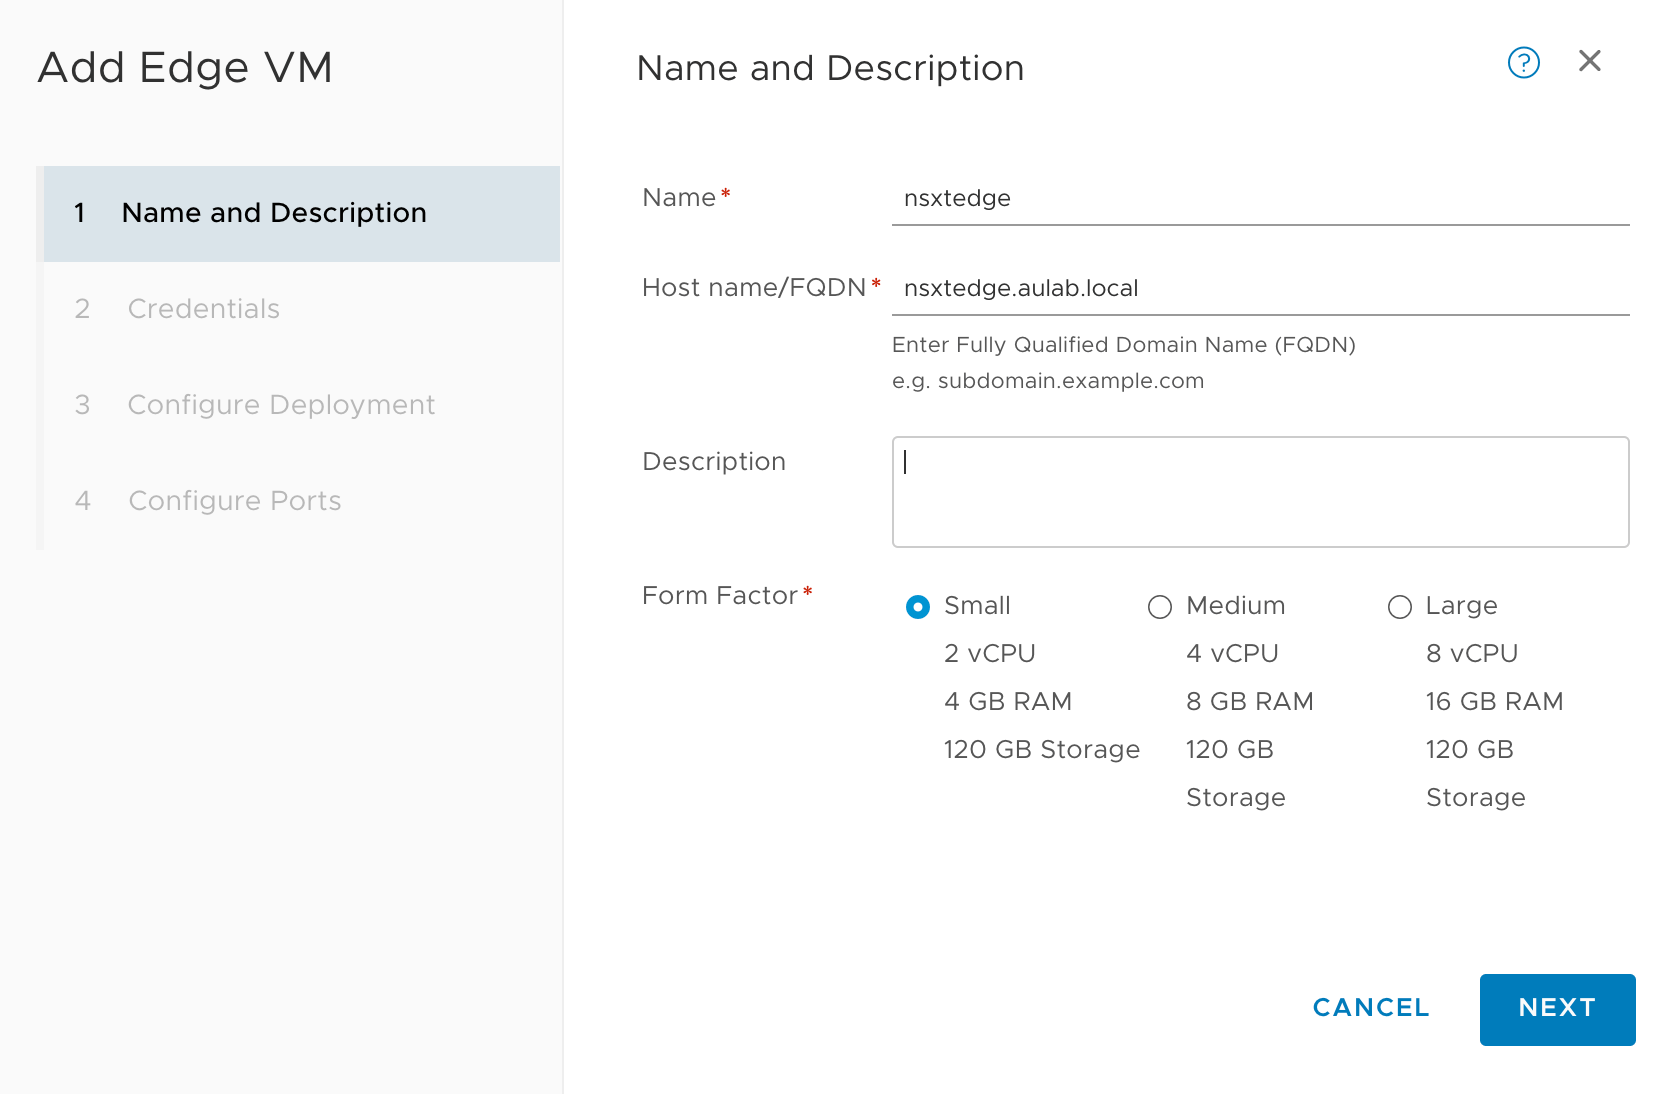Viewport: 1672px width, 1094px height.
Task: Select the Small form factor radio button
Action: (917, 607)
